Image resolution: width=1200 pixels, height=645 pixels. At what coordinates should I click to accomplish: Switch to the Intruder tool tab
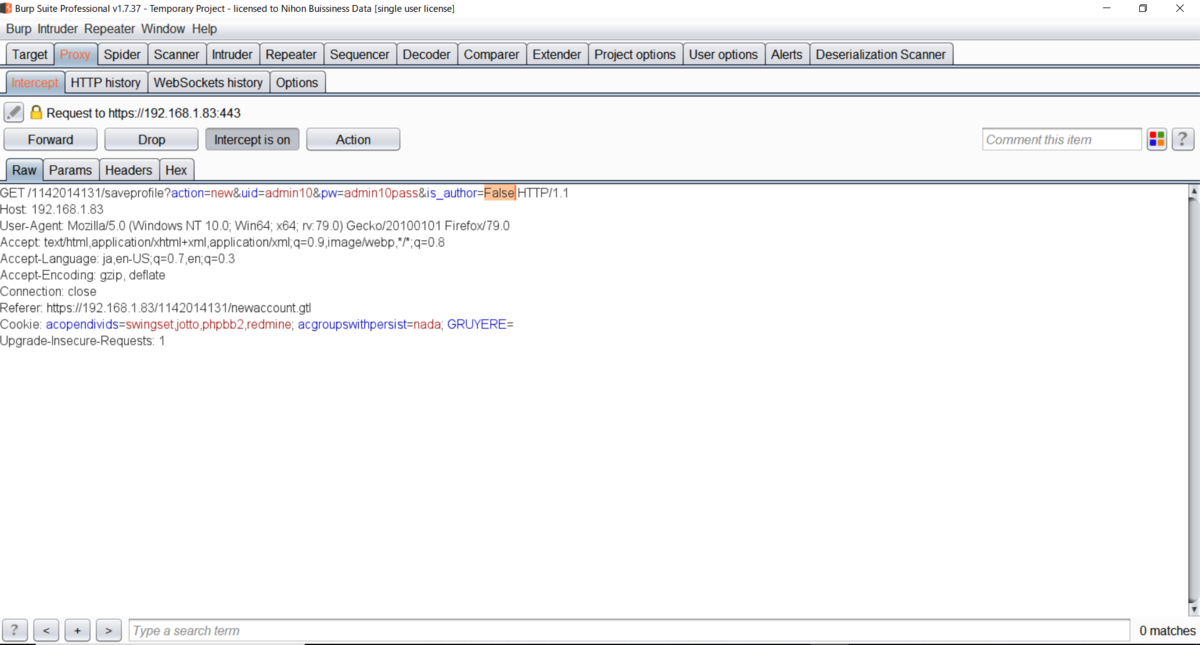point(233,54)
